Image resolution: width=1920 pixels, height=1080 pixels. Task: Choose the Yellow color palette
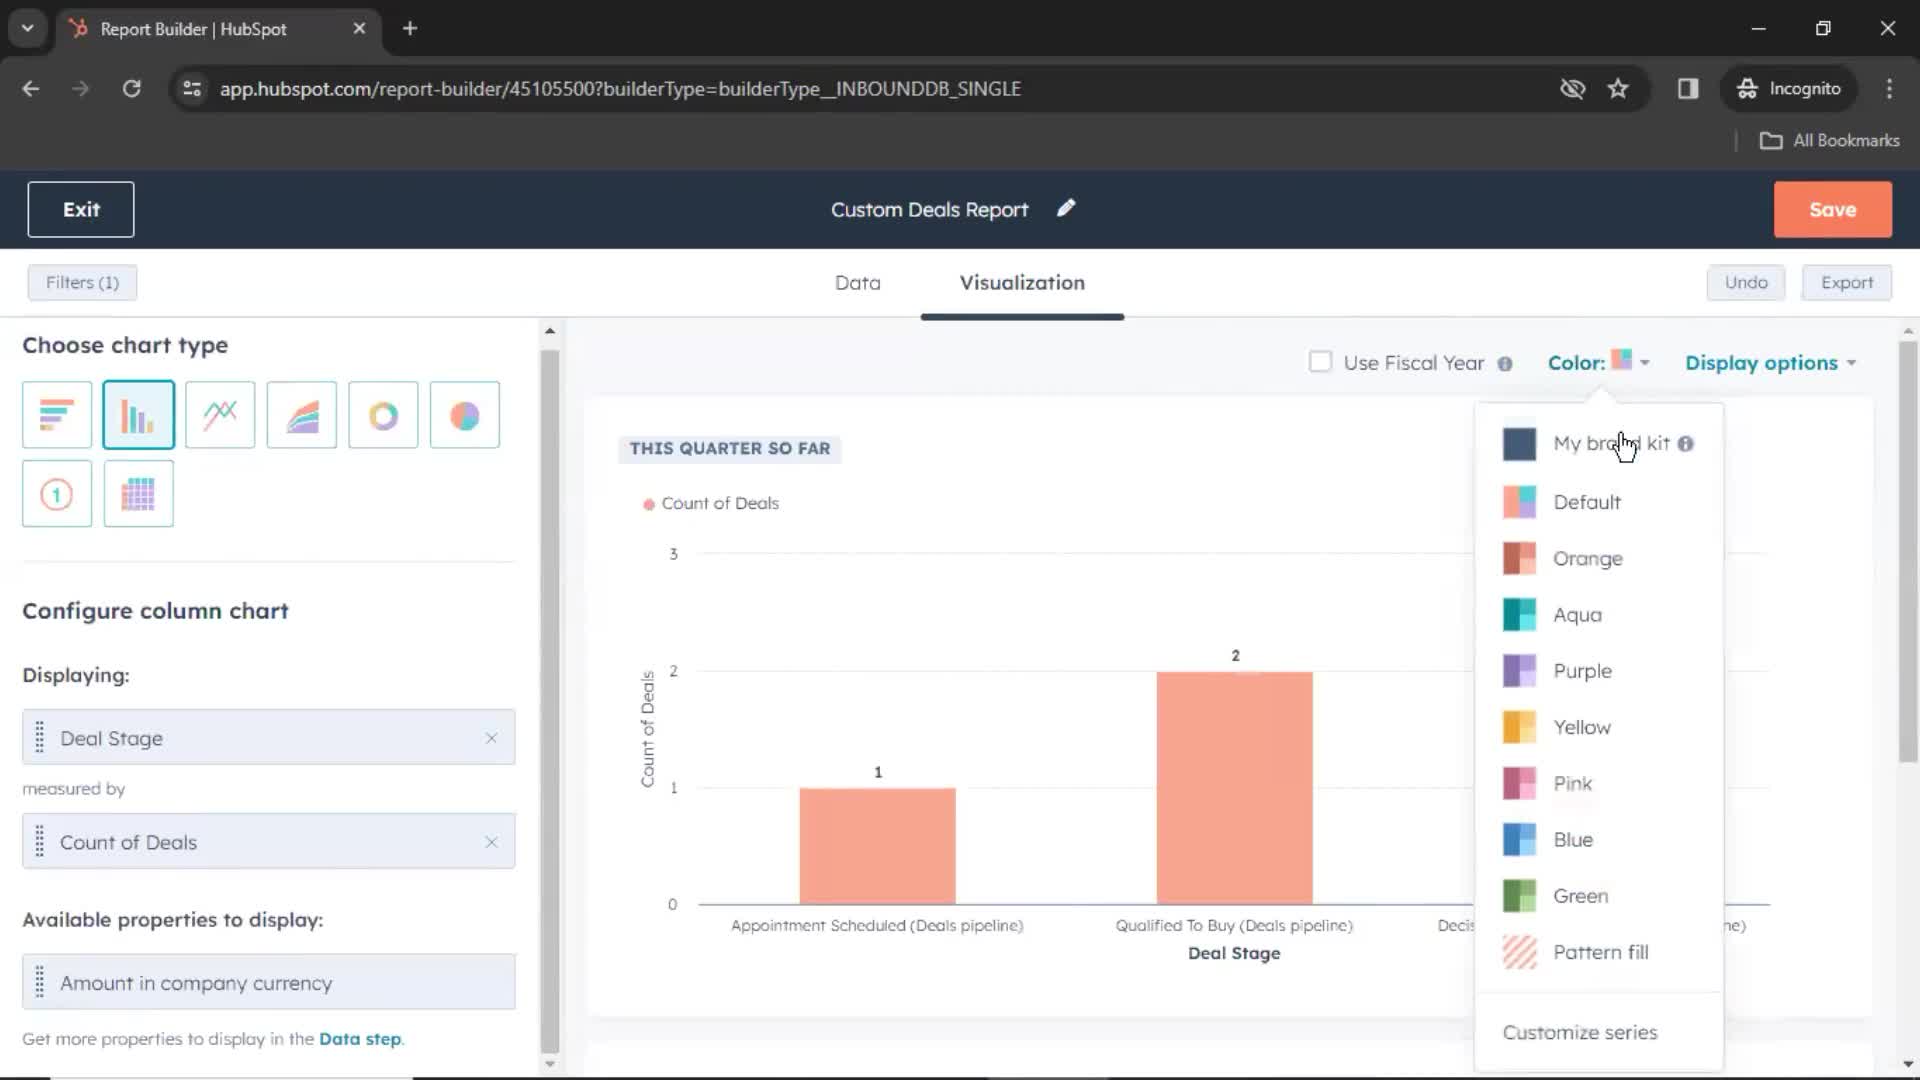pos(1598,727)
